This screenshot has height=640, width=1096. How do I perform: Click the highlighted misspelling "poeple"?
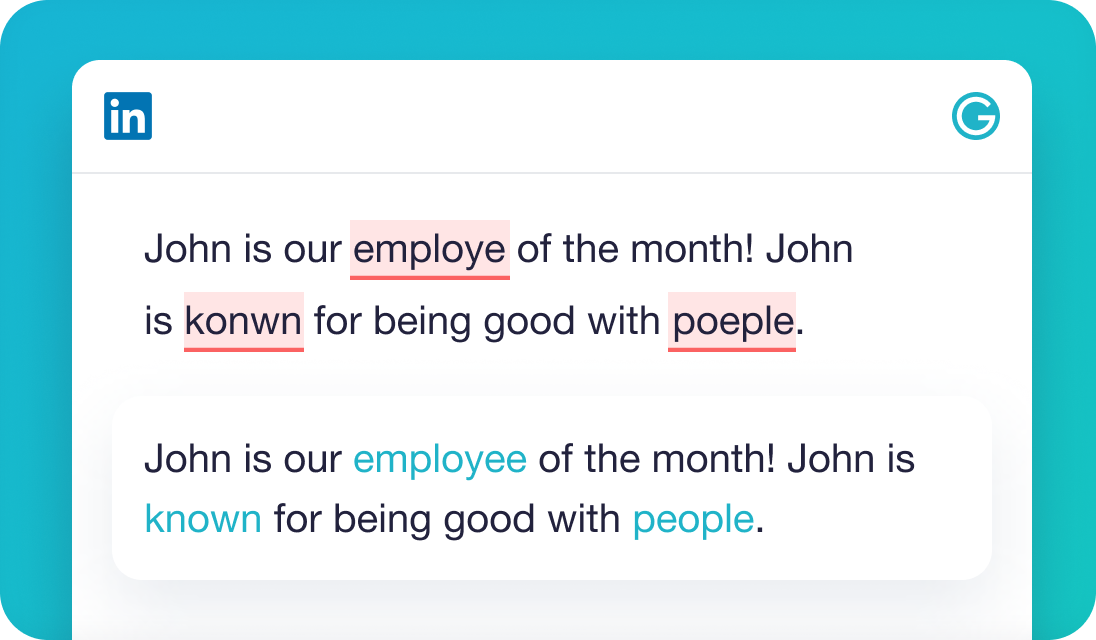point(732,321)
